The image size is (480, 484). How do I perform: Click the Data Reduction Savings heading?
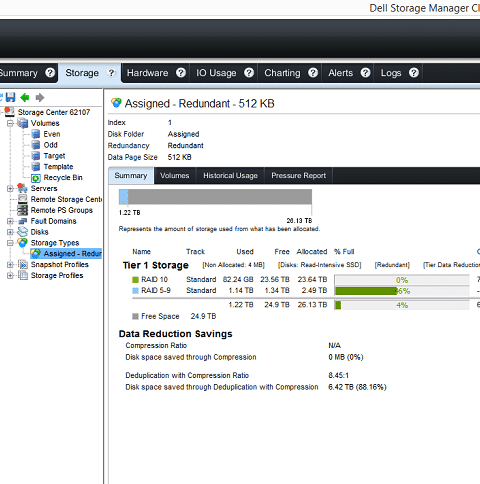[175, 334]
